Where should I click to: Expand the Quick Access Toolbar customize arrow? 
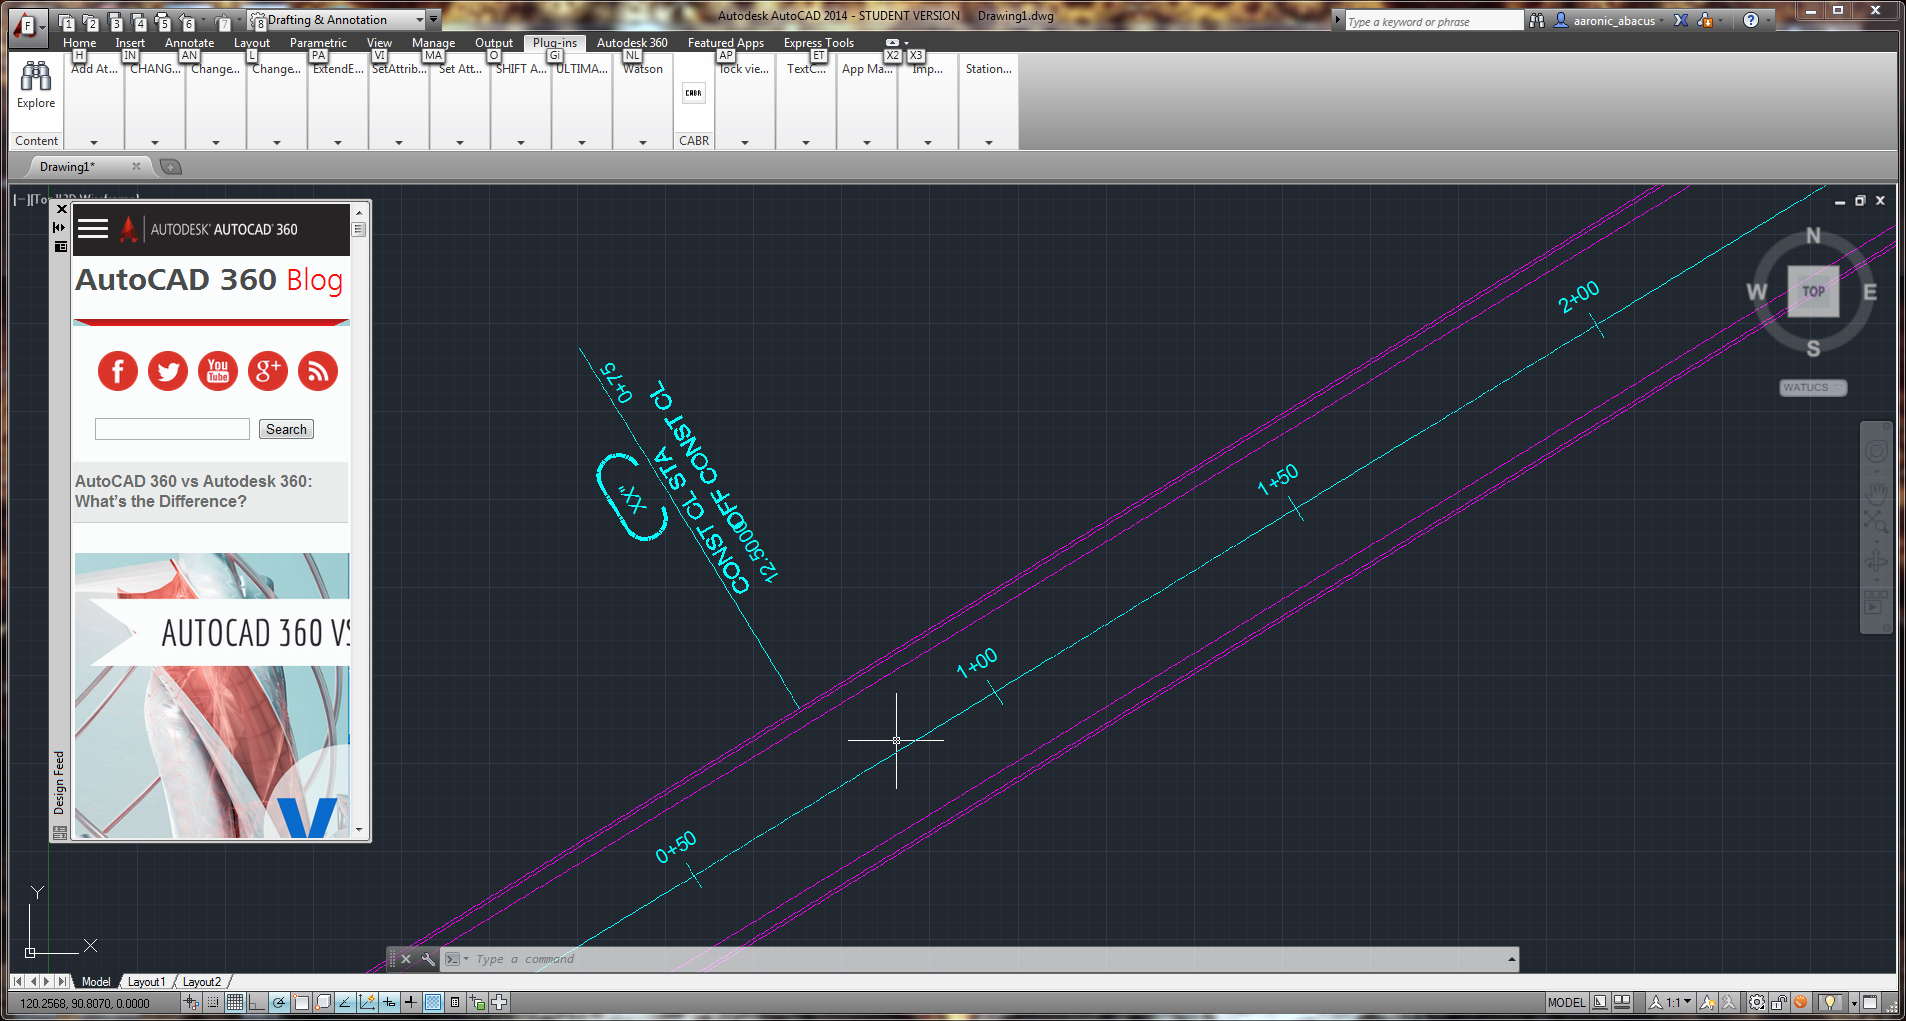[433, 20]
